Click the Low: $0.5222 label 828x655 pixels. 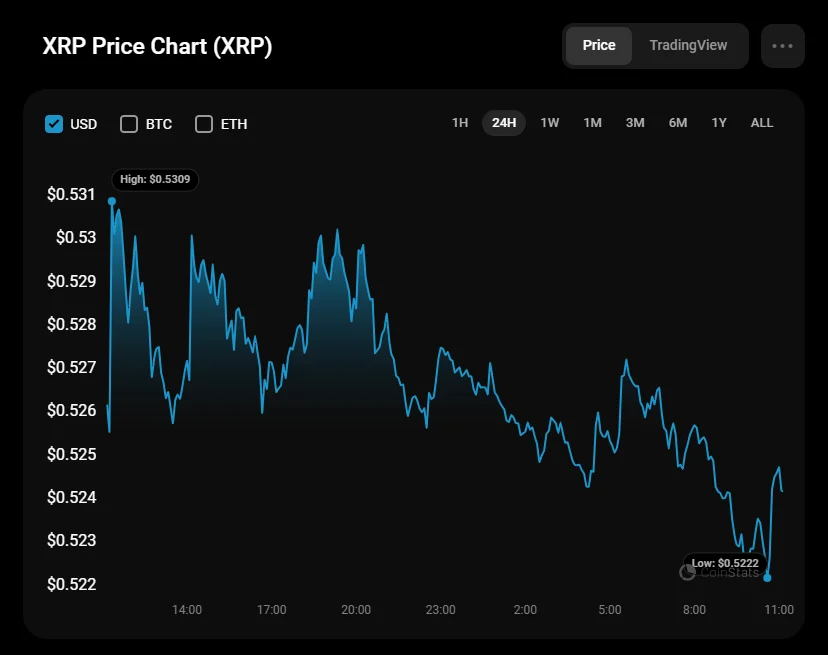pos(725,563)
